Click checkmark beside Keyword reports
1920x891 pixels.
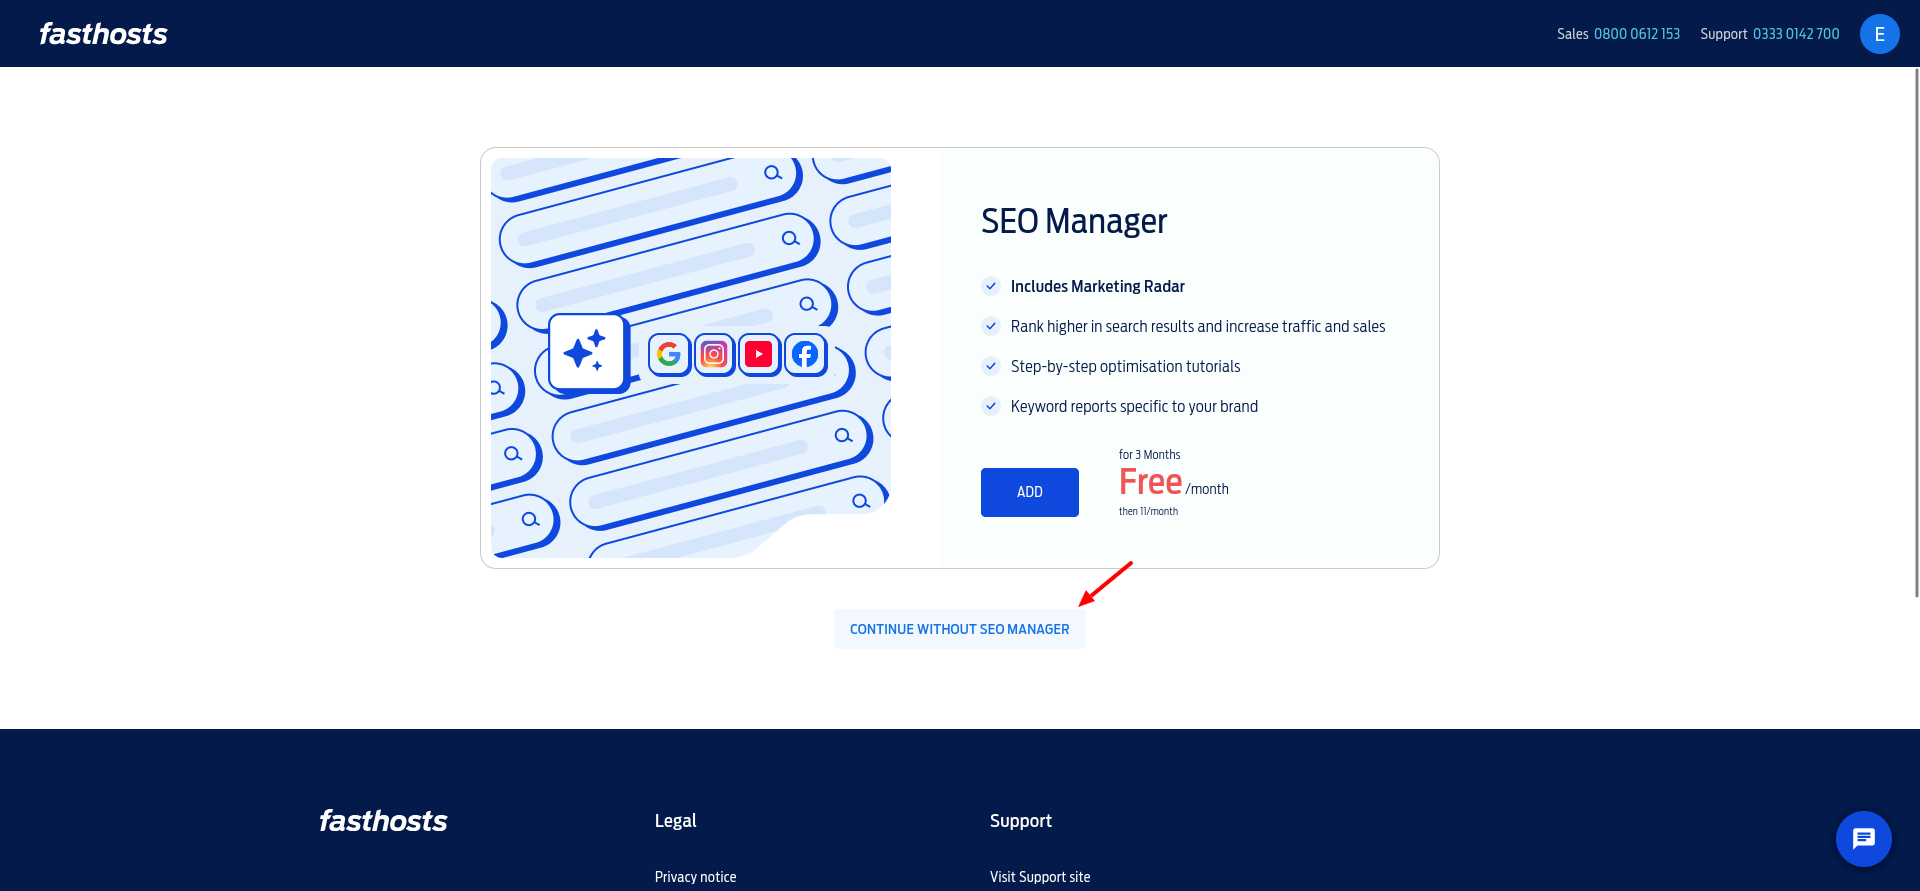click(x=991, y=406)
